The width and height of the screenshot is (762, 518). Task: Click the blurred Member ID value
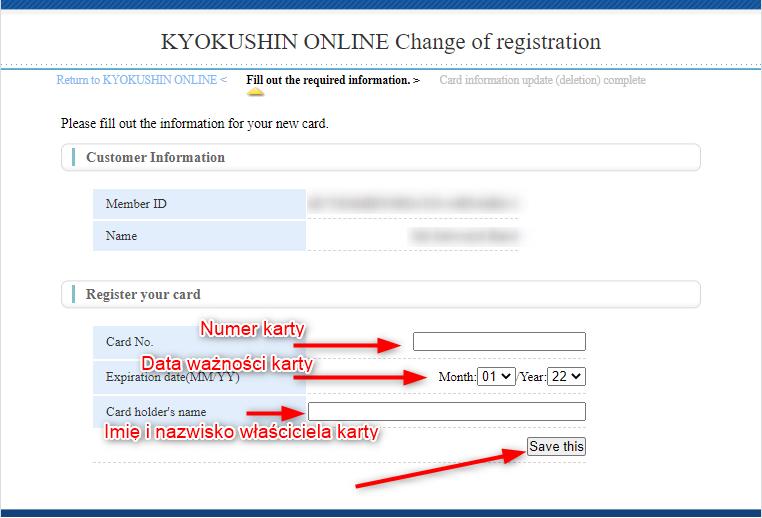tap(413, 203)
